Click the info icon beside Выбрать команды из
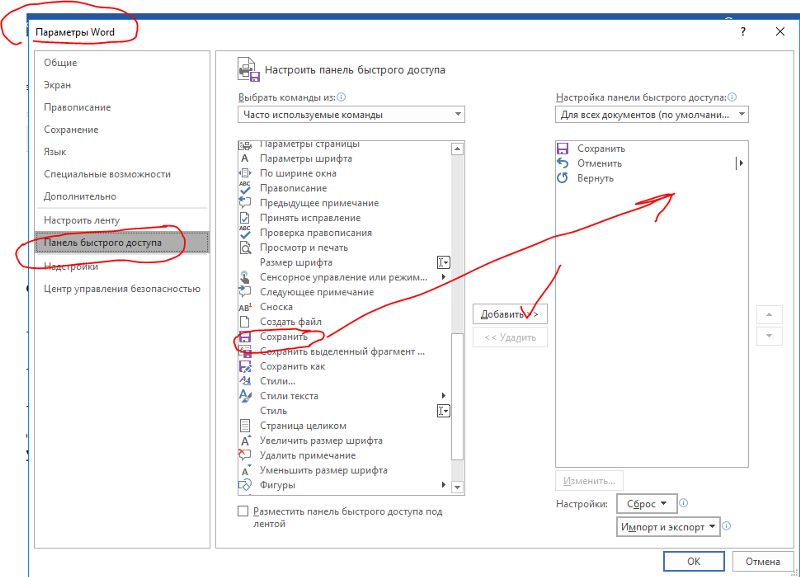Image resolution: width=800 pixels, height=577 pixels. pos(341,97)
